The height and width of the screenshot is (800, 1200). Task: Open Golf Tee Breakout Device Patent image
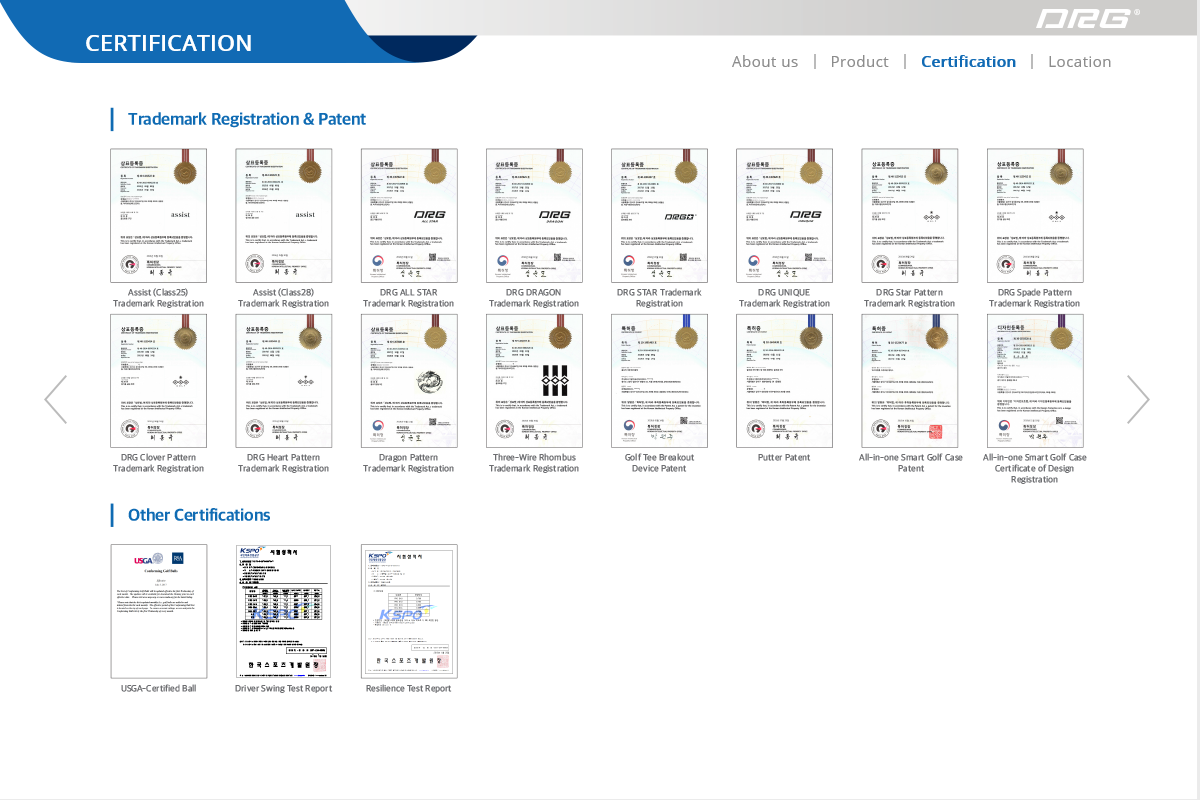pos(659,381)
